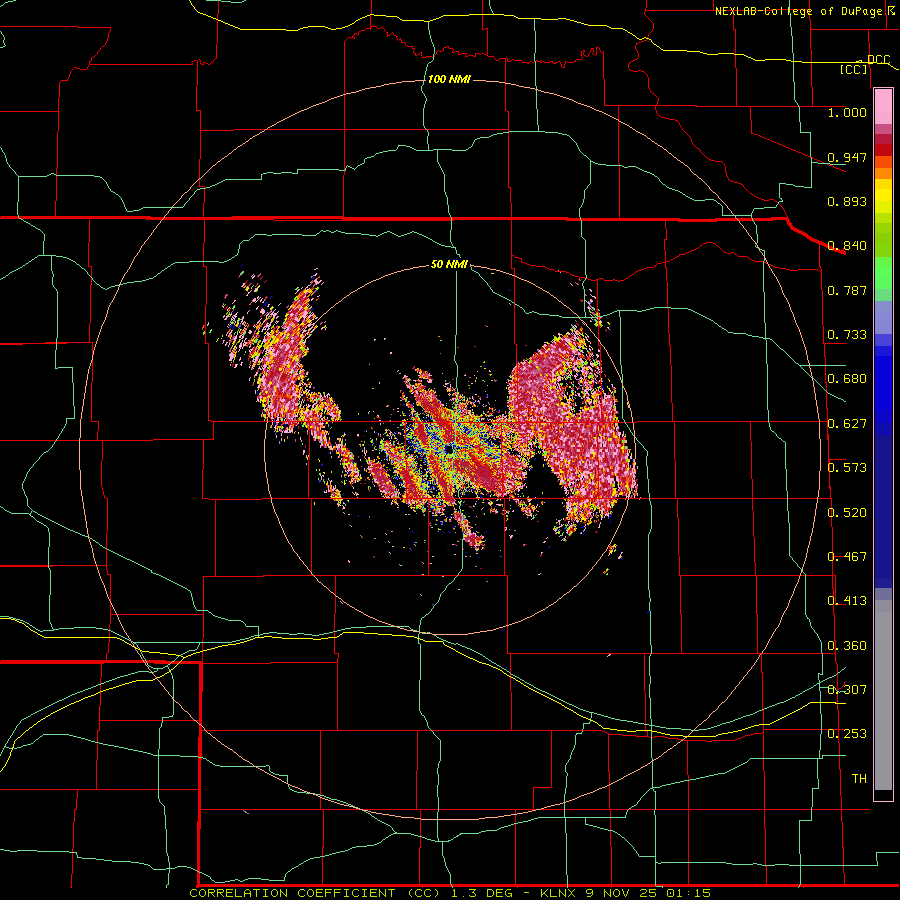The height and width of the screenshot is (900, 900).
Task: Select the "[CC]" legend unit label
Action: click(854, 69)
